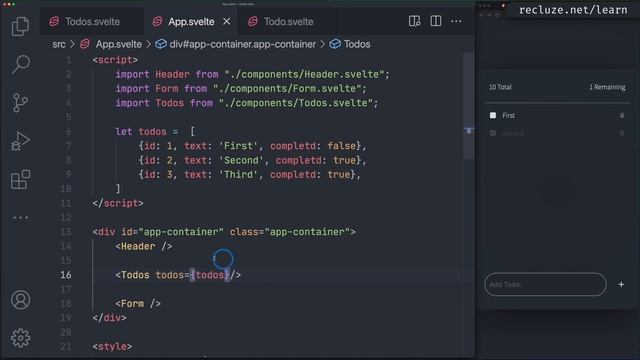Toggle the Second todo checkbox
640x360 pixels.
[493, 133]
